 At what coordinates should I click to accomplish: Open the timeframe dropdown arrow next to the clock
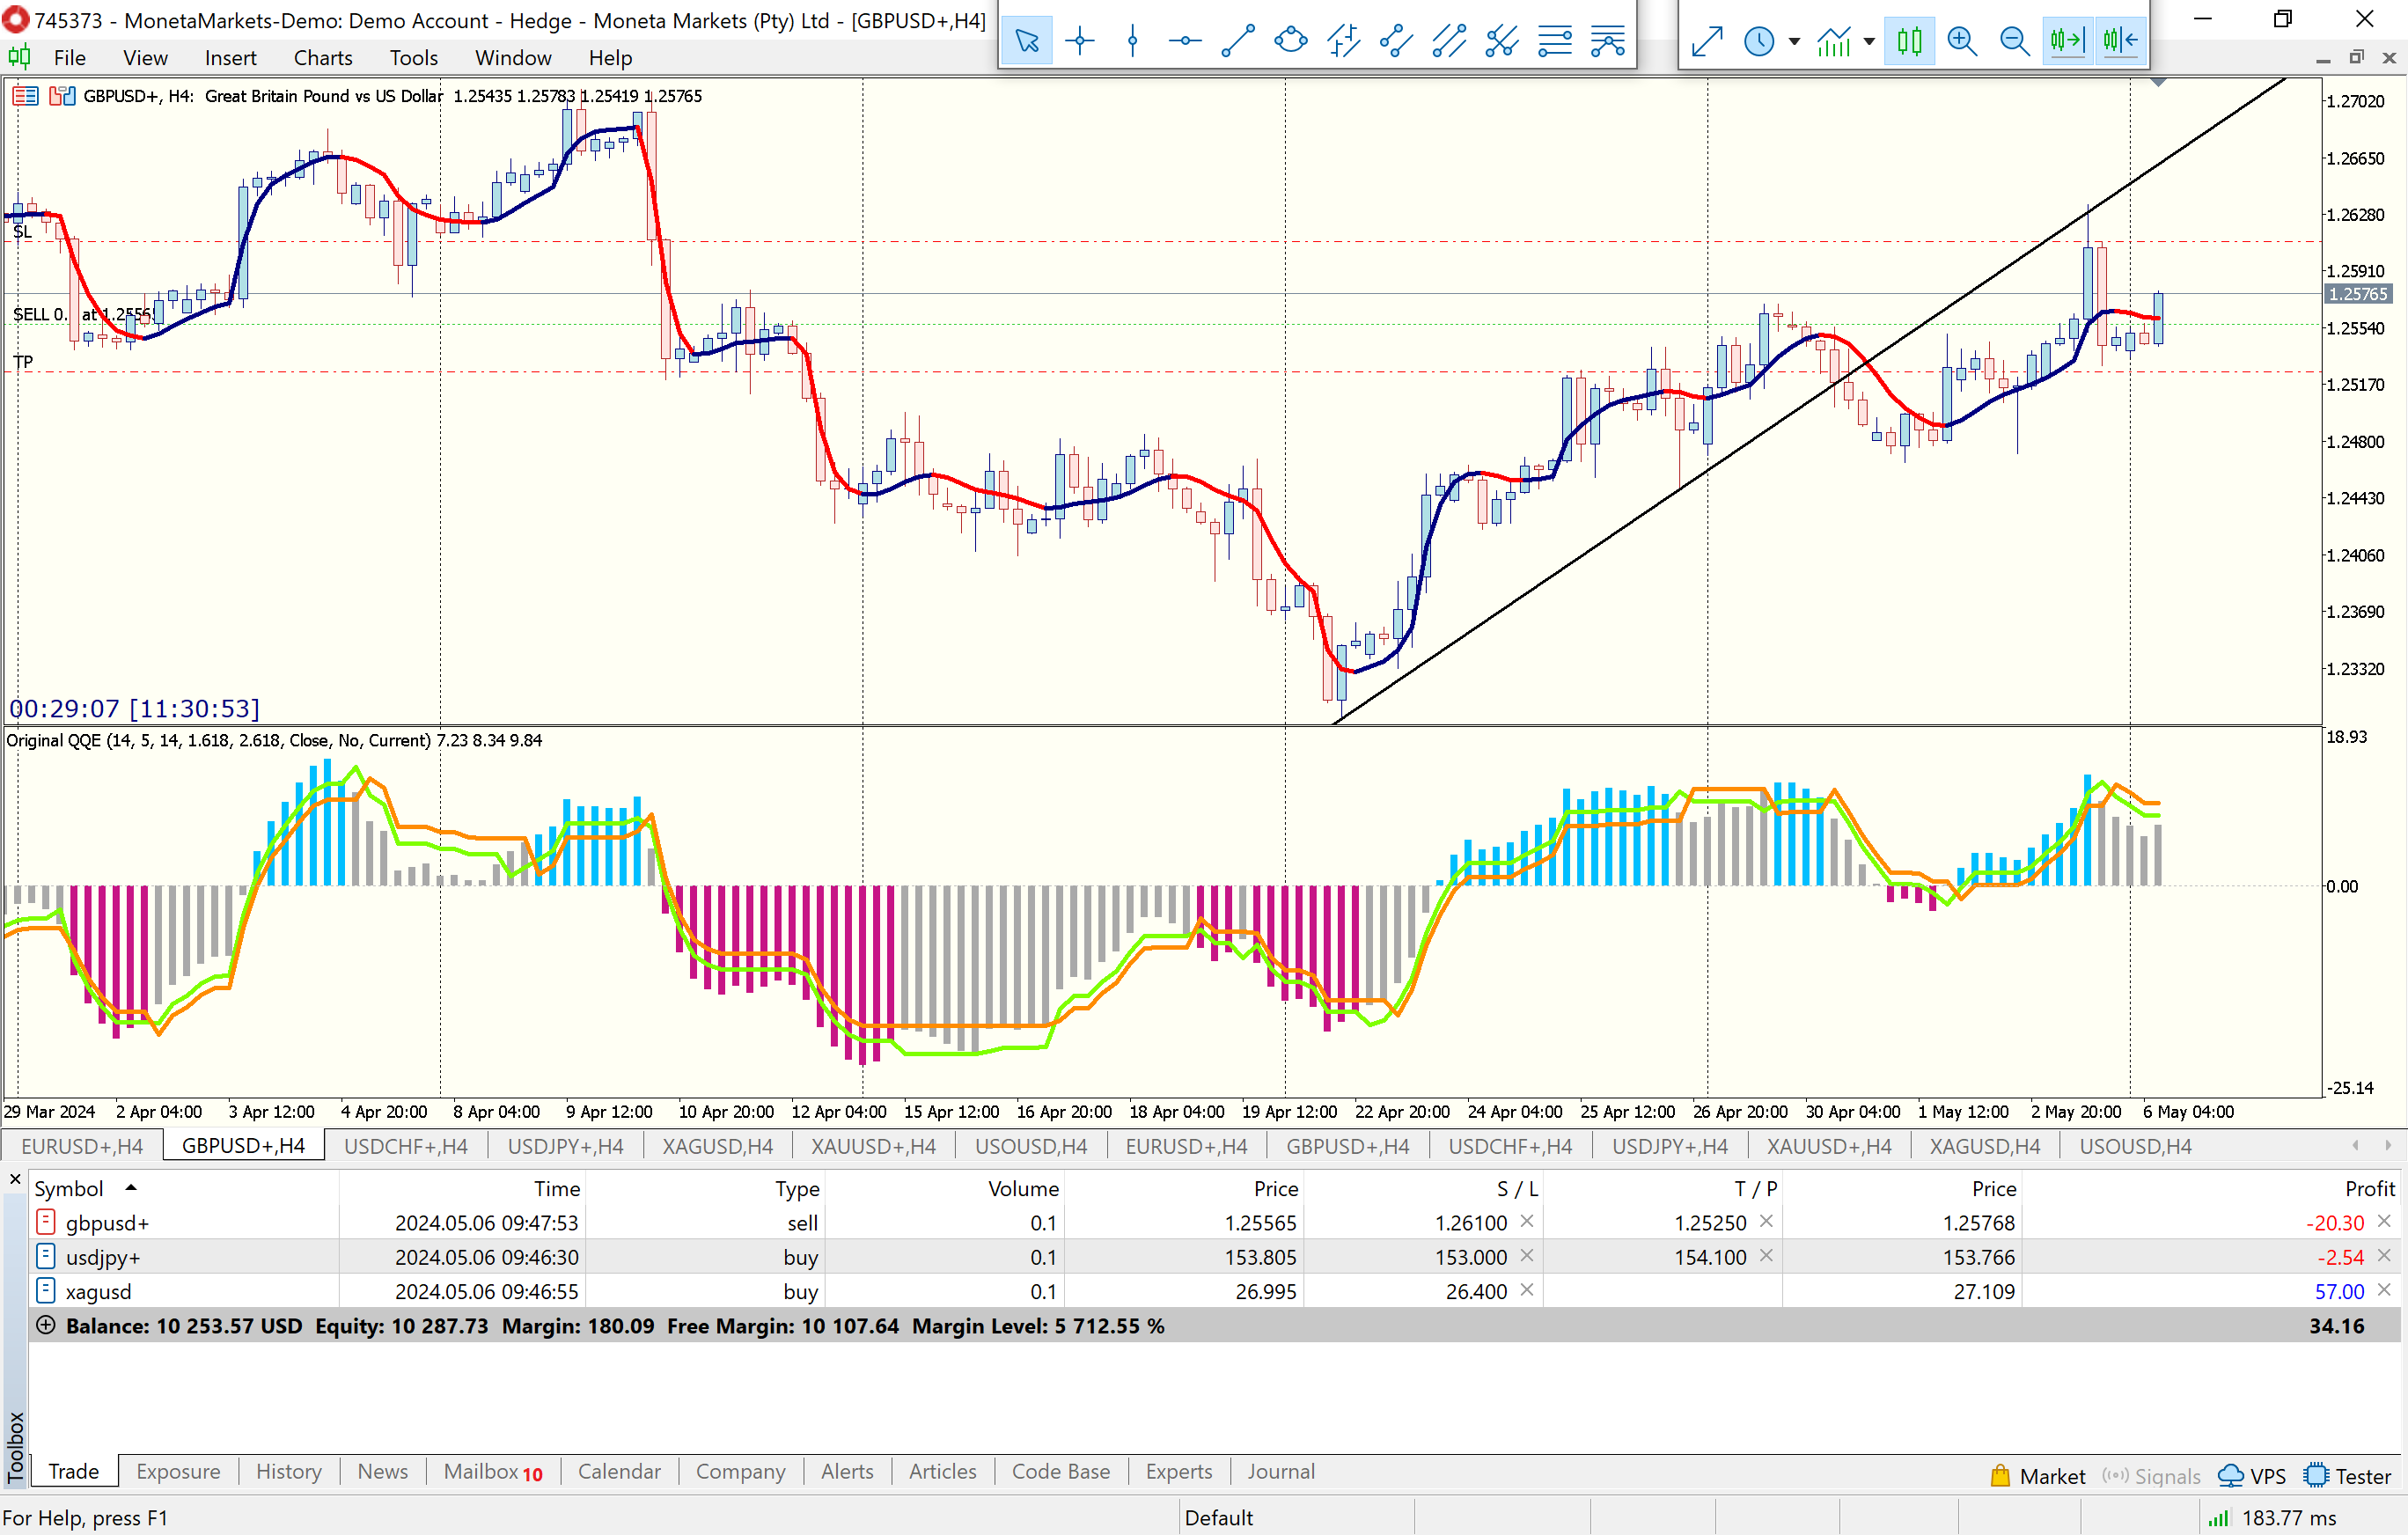coord(1794,41)
